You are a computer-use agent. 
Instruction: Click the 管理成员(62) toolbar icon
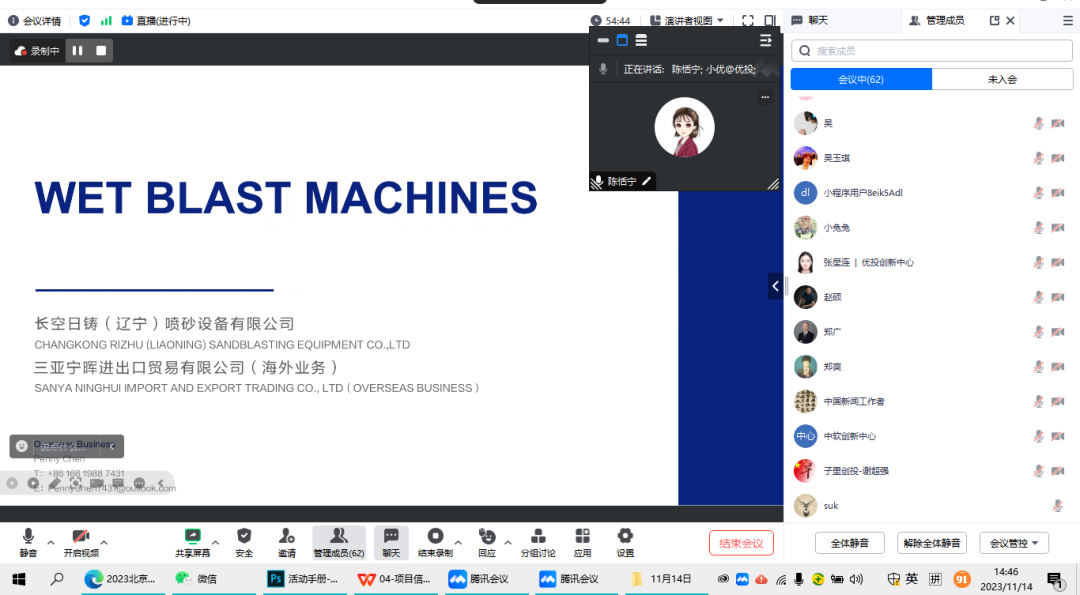[x=338, y=536]
